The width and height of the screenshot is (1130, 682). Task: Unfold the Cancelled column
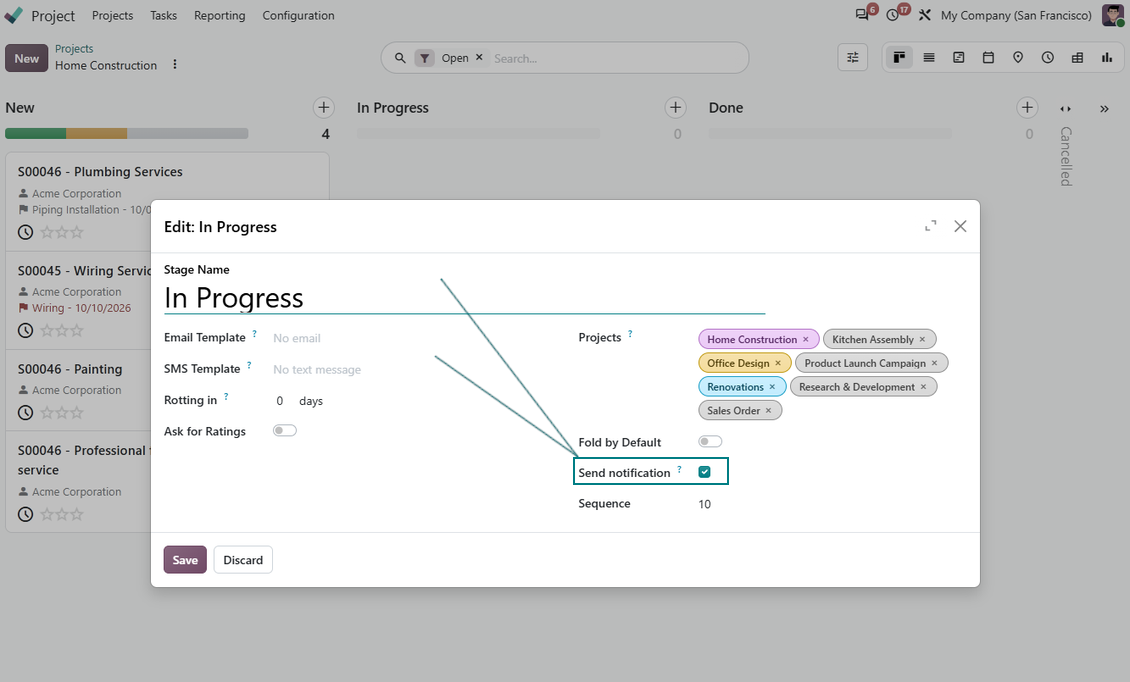tap(1065, 109)
